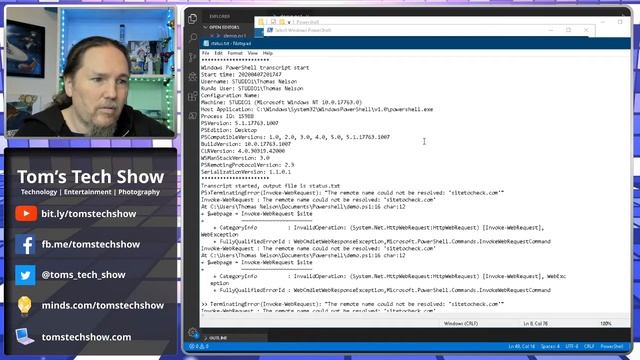Click the Notepad 100% zoom status text
This screenshot has height=360, width=640.
[606, 324]
